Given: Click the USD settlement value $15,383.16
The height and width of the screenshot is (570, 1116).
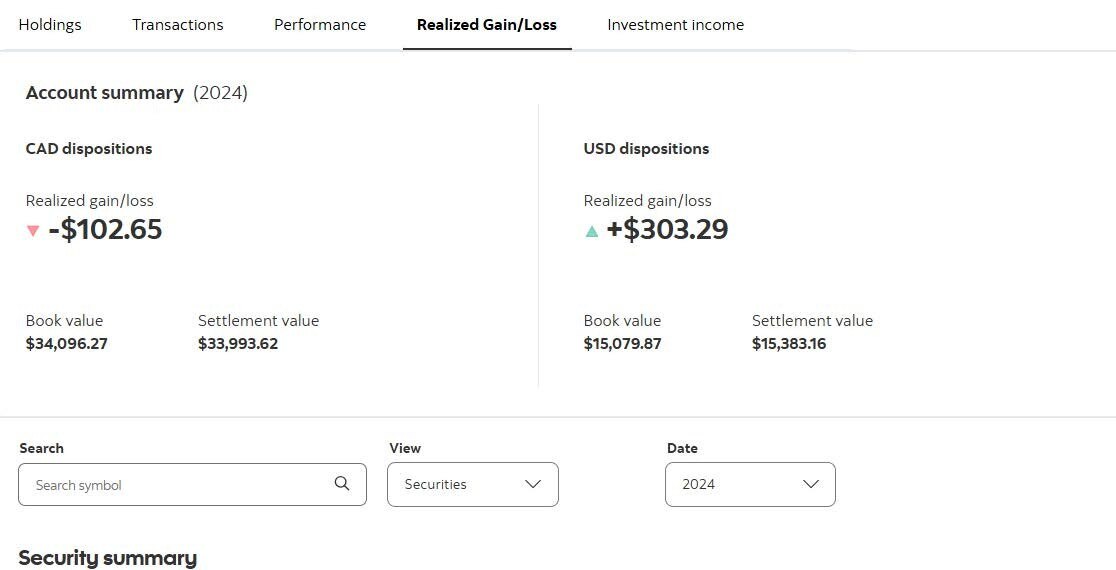Looking at the screenshot, I should 789,344.
